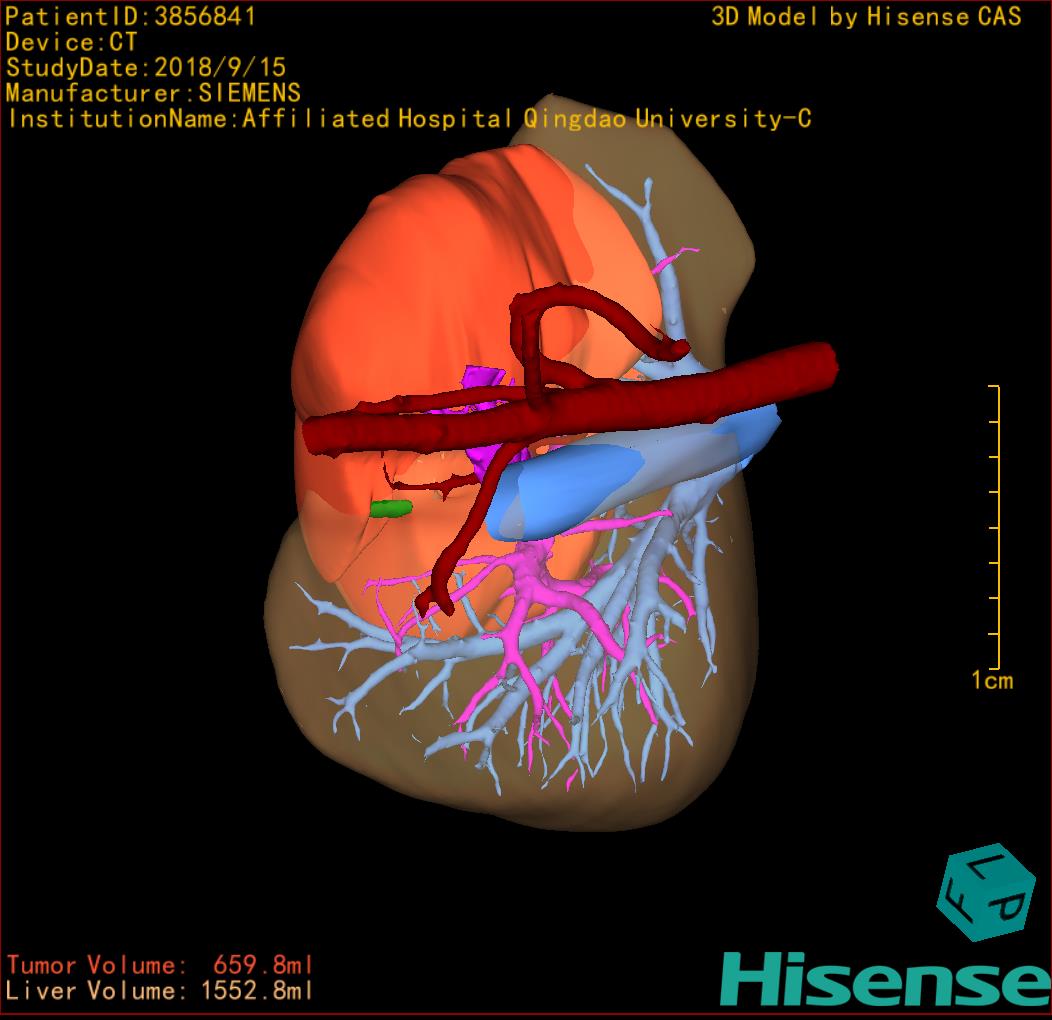
Task: Select the 1cm scale label
Action: pos(991,681)
